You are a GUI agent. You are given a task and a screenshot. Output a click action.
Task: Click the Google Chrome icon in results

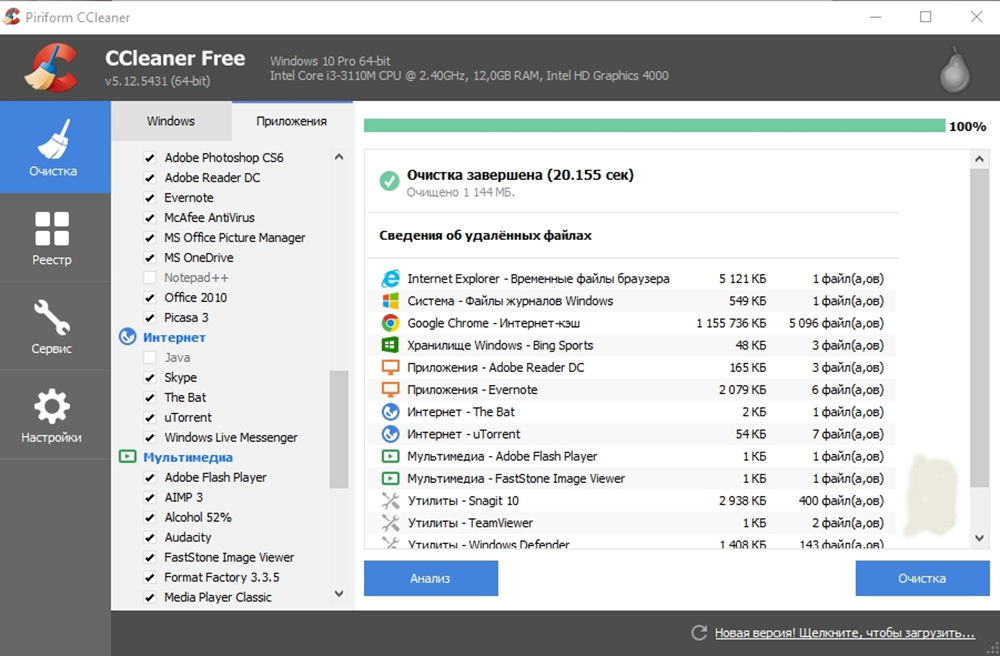390,323
